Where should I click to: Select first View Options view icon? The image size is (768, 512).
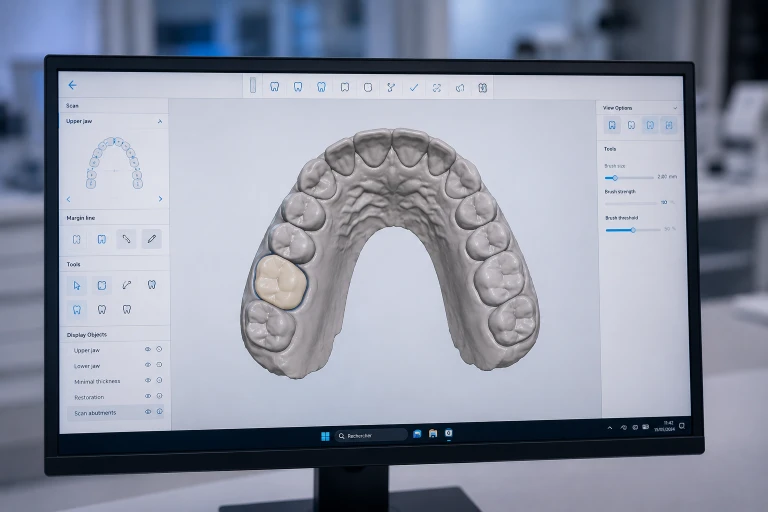tap(612, 125)
